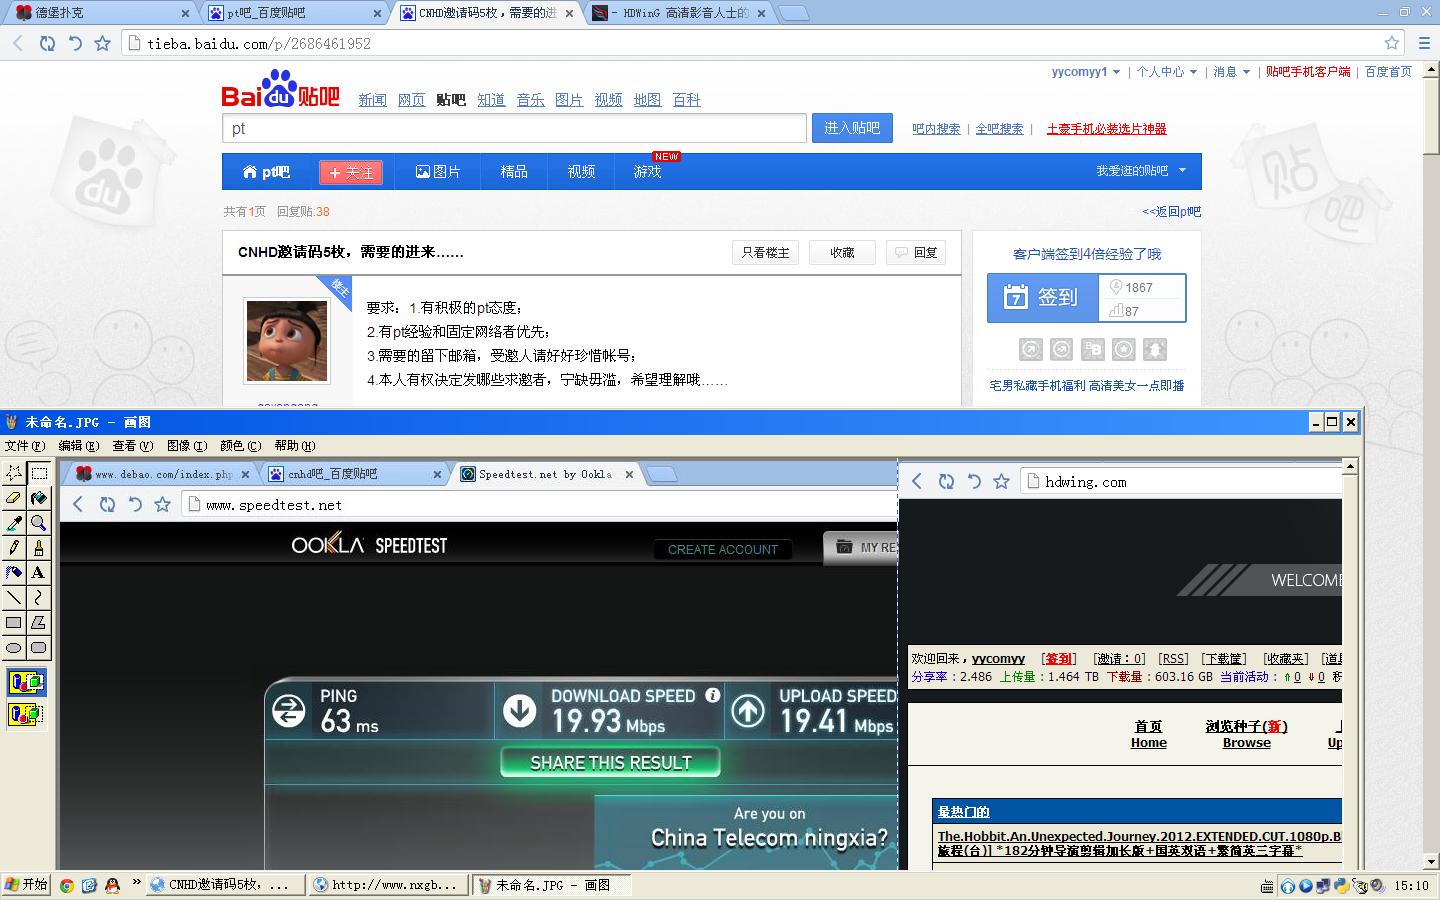The width and height of the screenshot is (1440, 900).
Task: Select the straight Line tool in Paint
Action: point(14,598)
